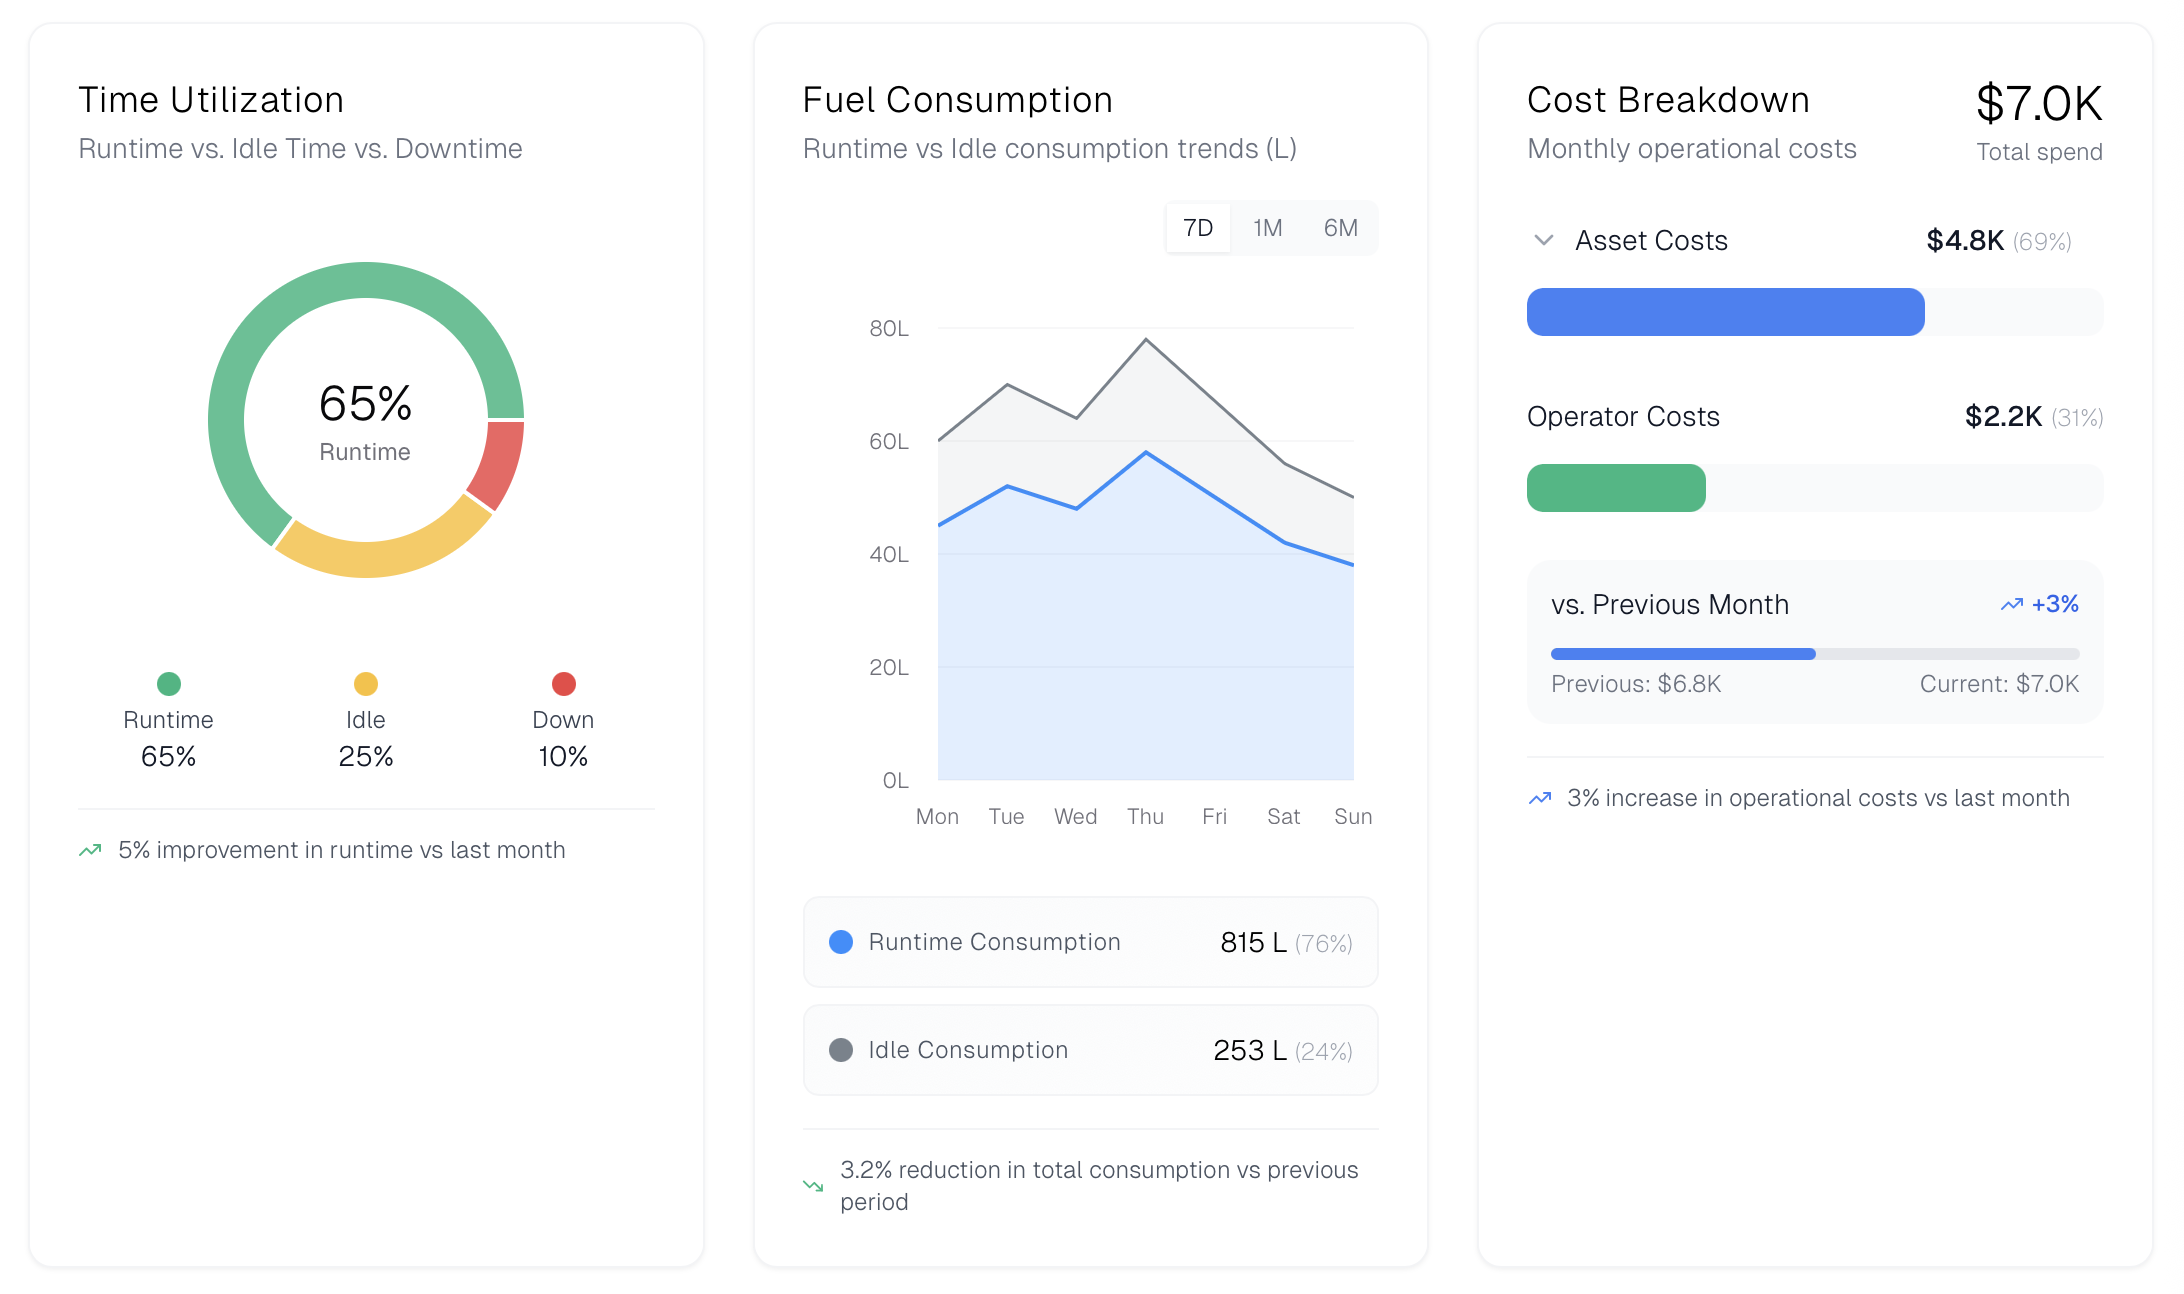Collapse the Asset Costs chevron
The image size is (2184, 1294).
coord(1544,240)
